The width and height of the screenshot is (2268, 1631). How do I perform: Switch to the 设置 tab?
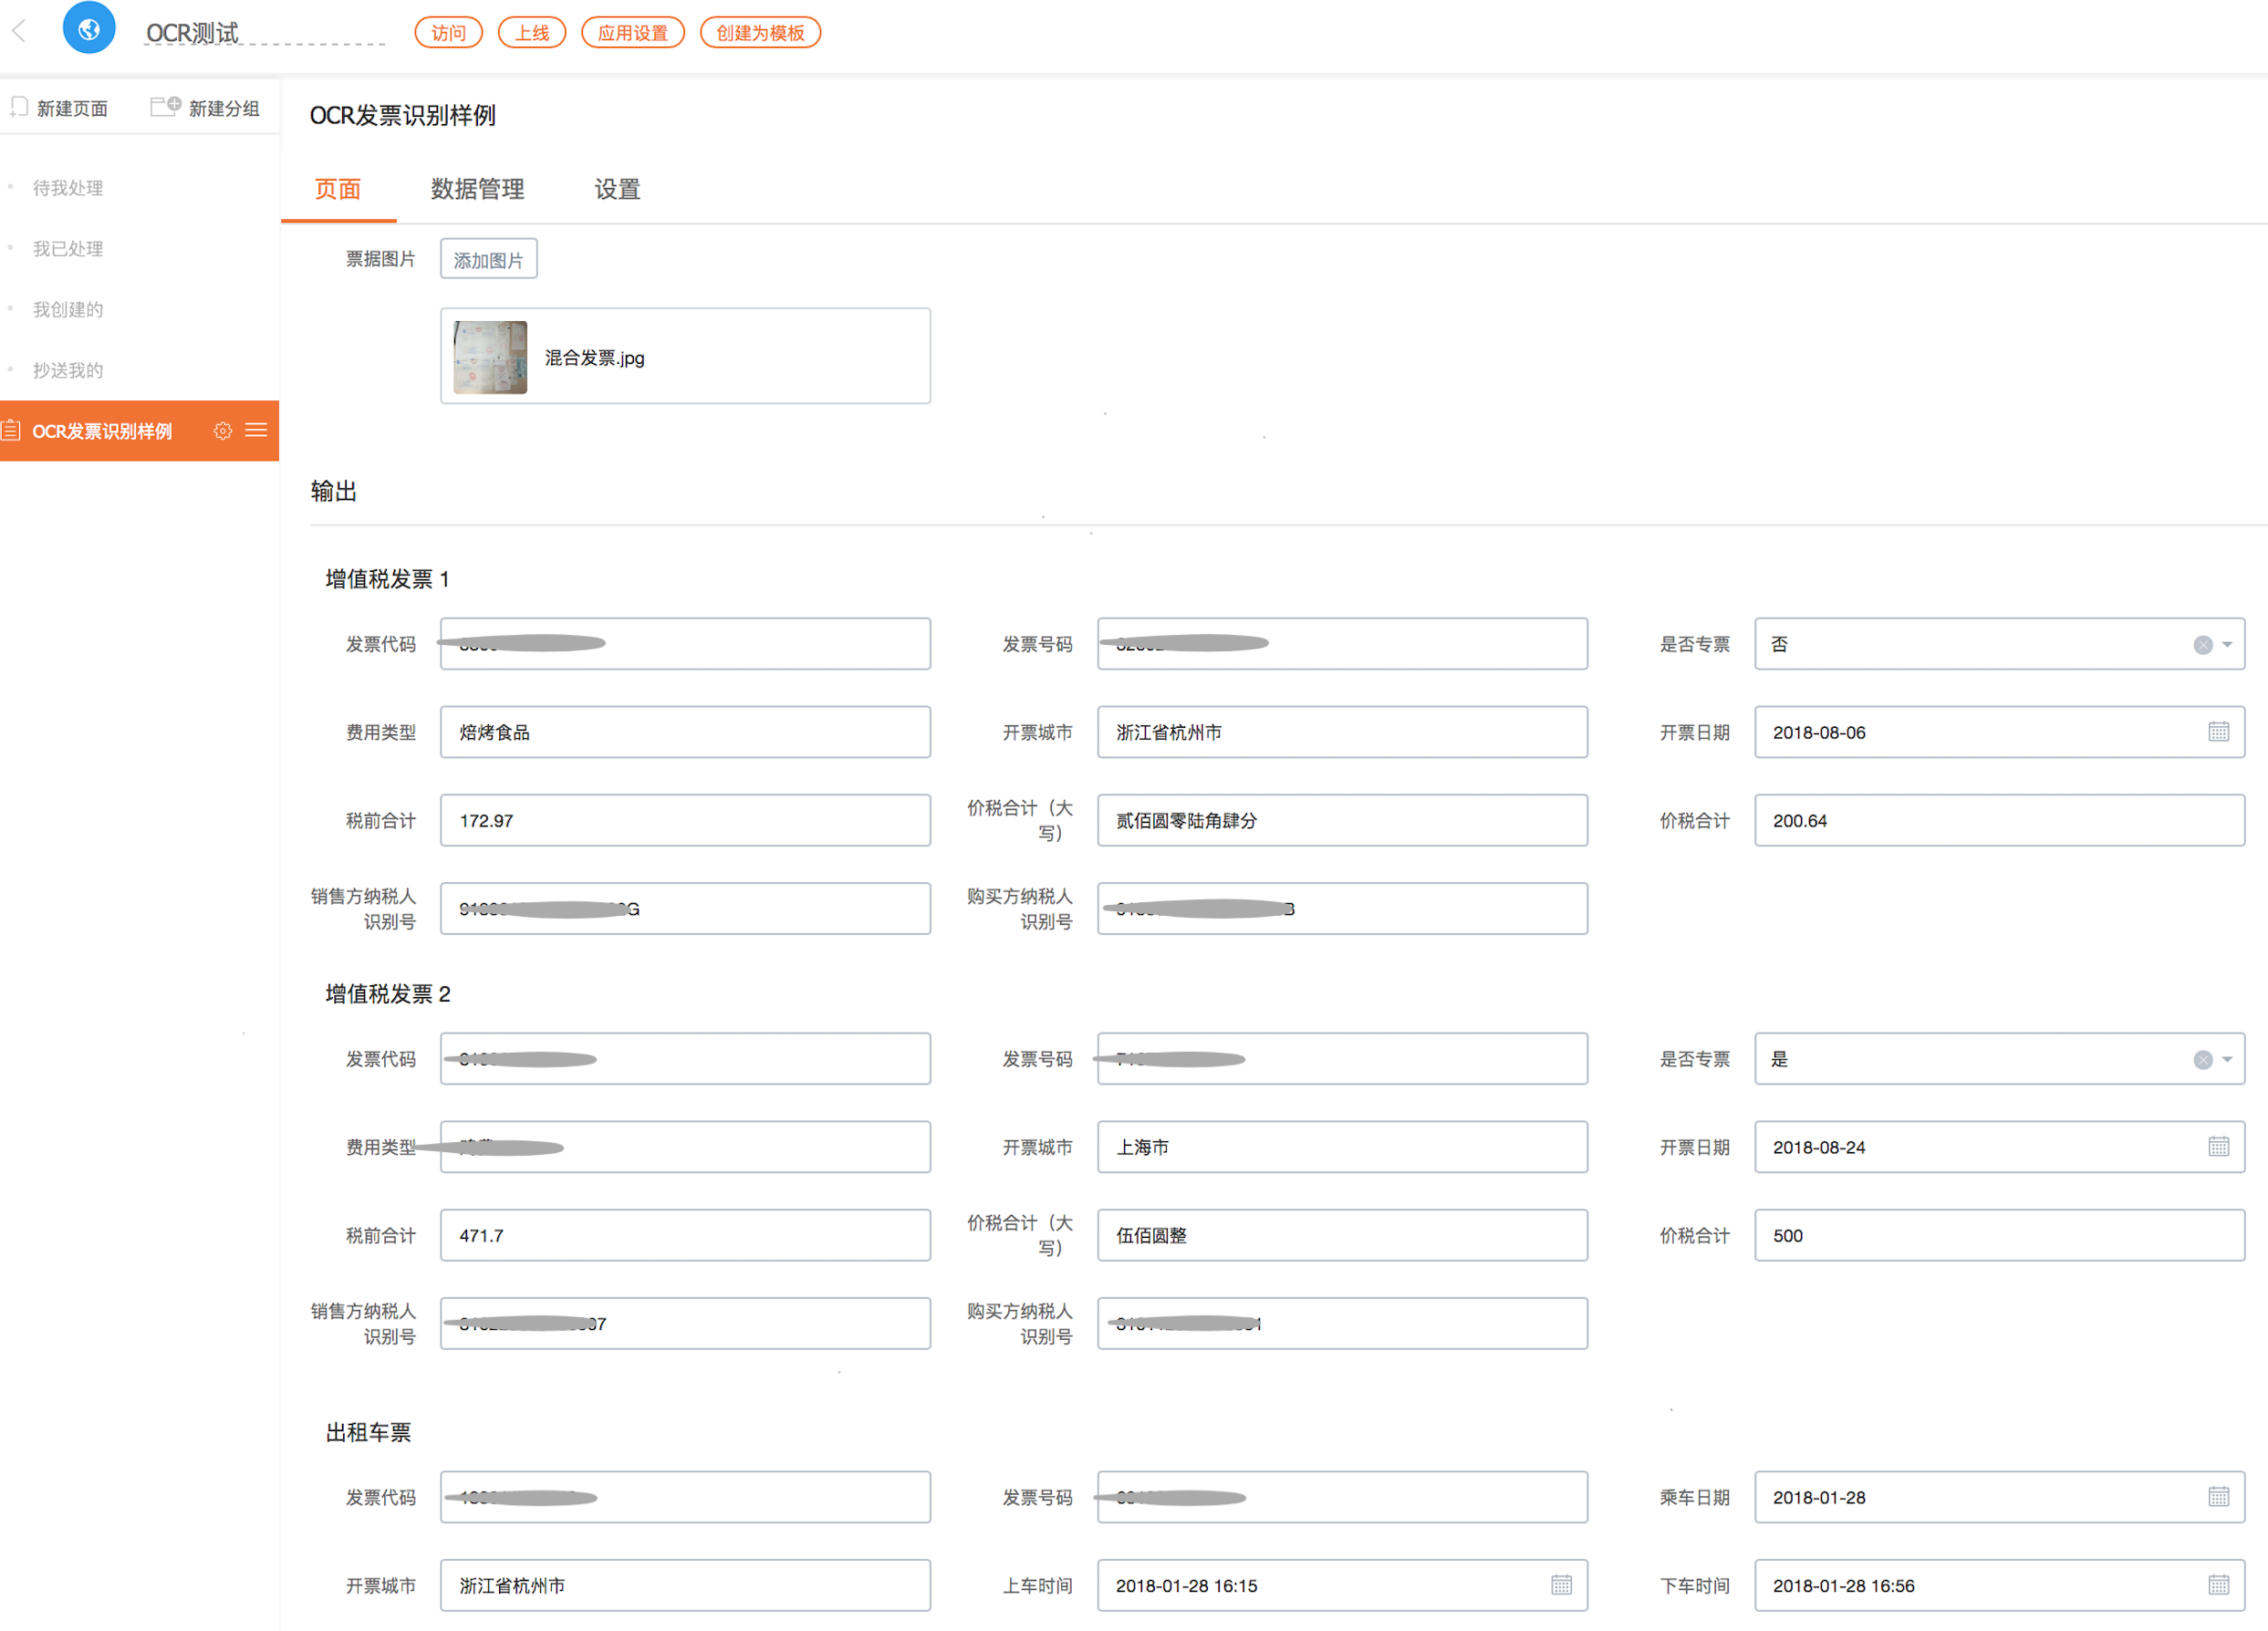click(x=617, y=189)
